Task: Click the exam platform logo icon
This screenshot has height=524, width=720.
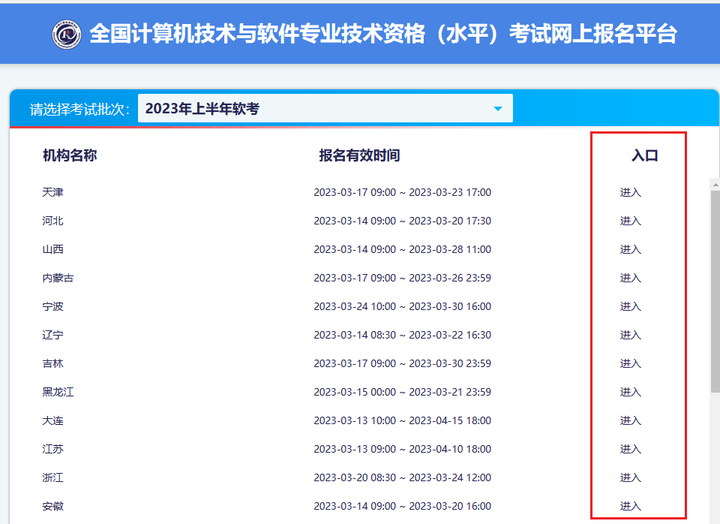Action: [x=67, y=34]
